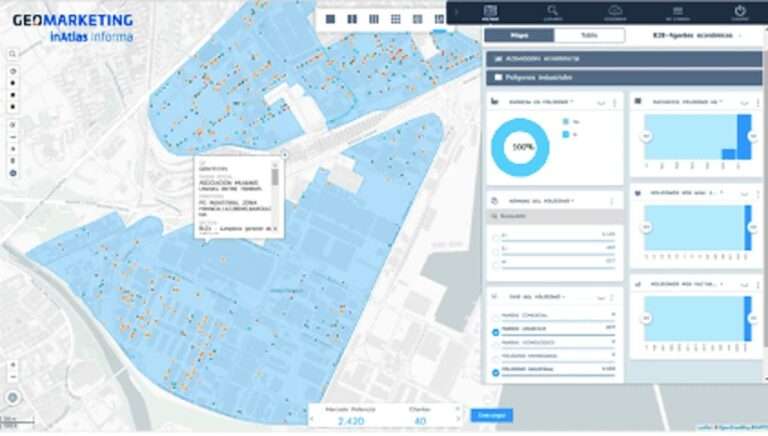Select the single-pane layout icon
The height and width of the screenshot is (436, 768).
pos(330,19)
